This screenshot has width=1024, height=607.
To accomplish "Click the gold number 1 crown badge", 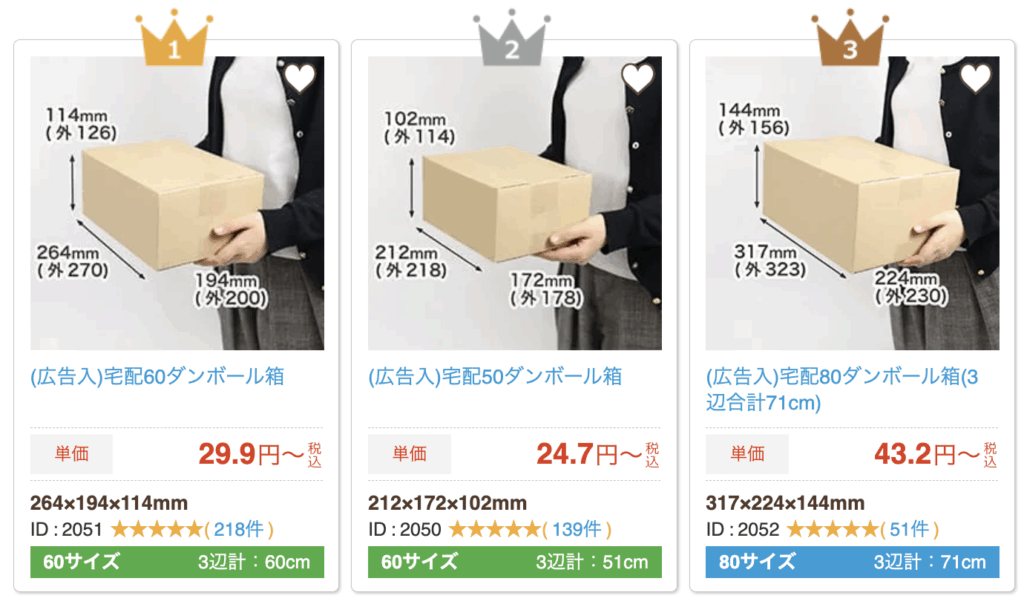I will click(174, 38).
